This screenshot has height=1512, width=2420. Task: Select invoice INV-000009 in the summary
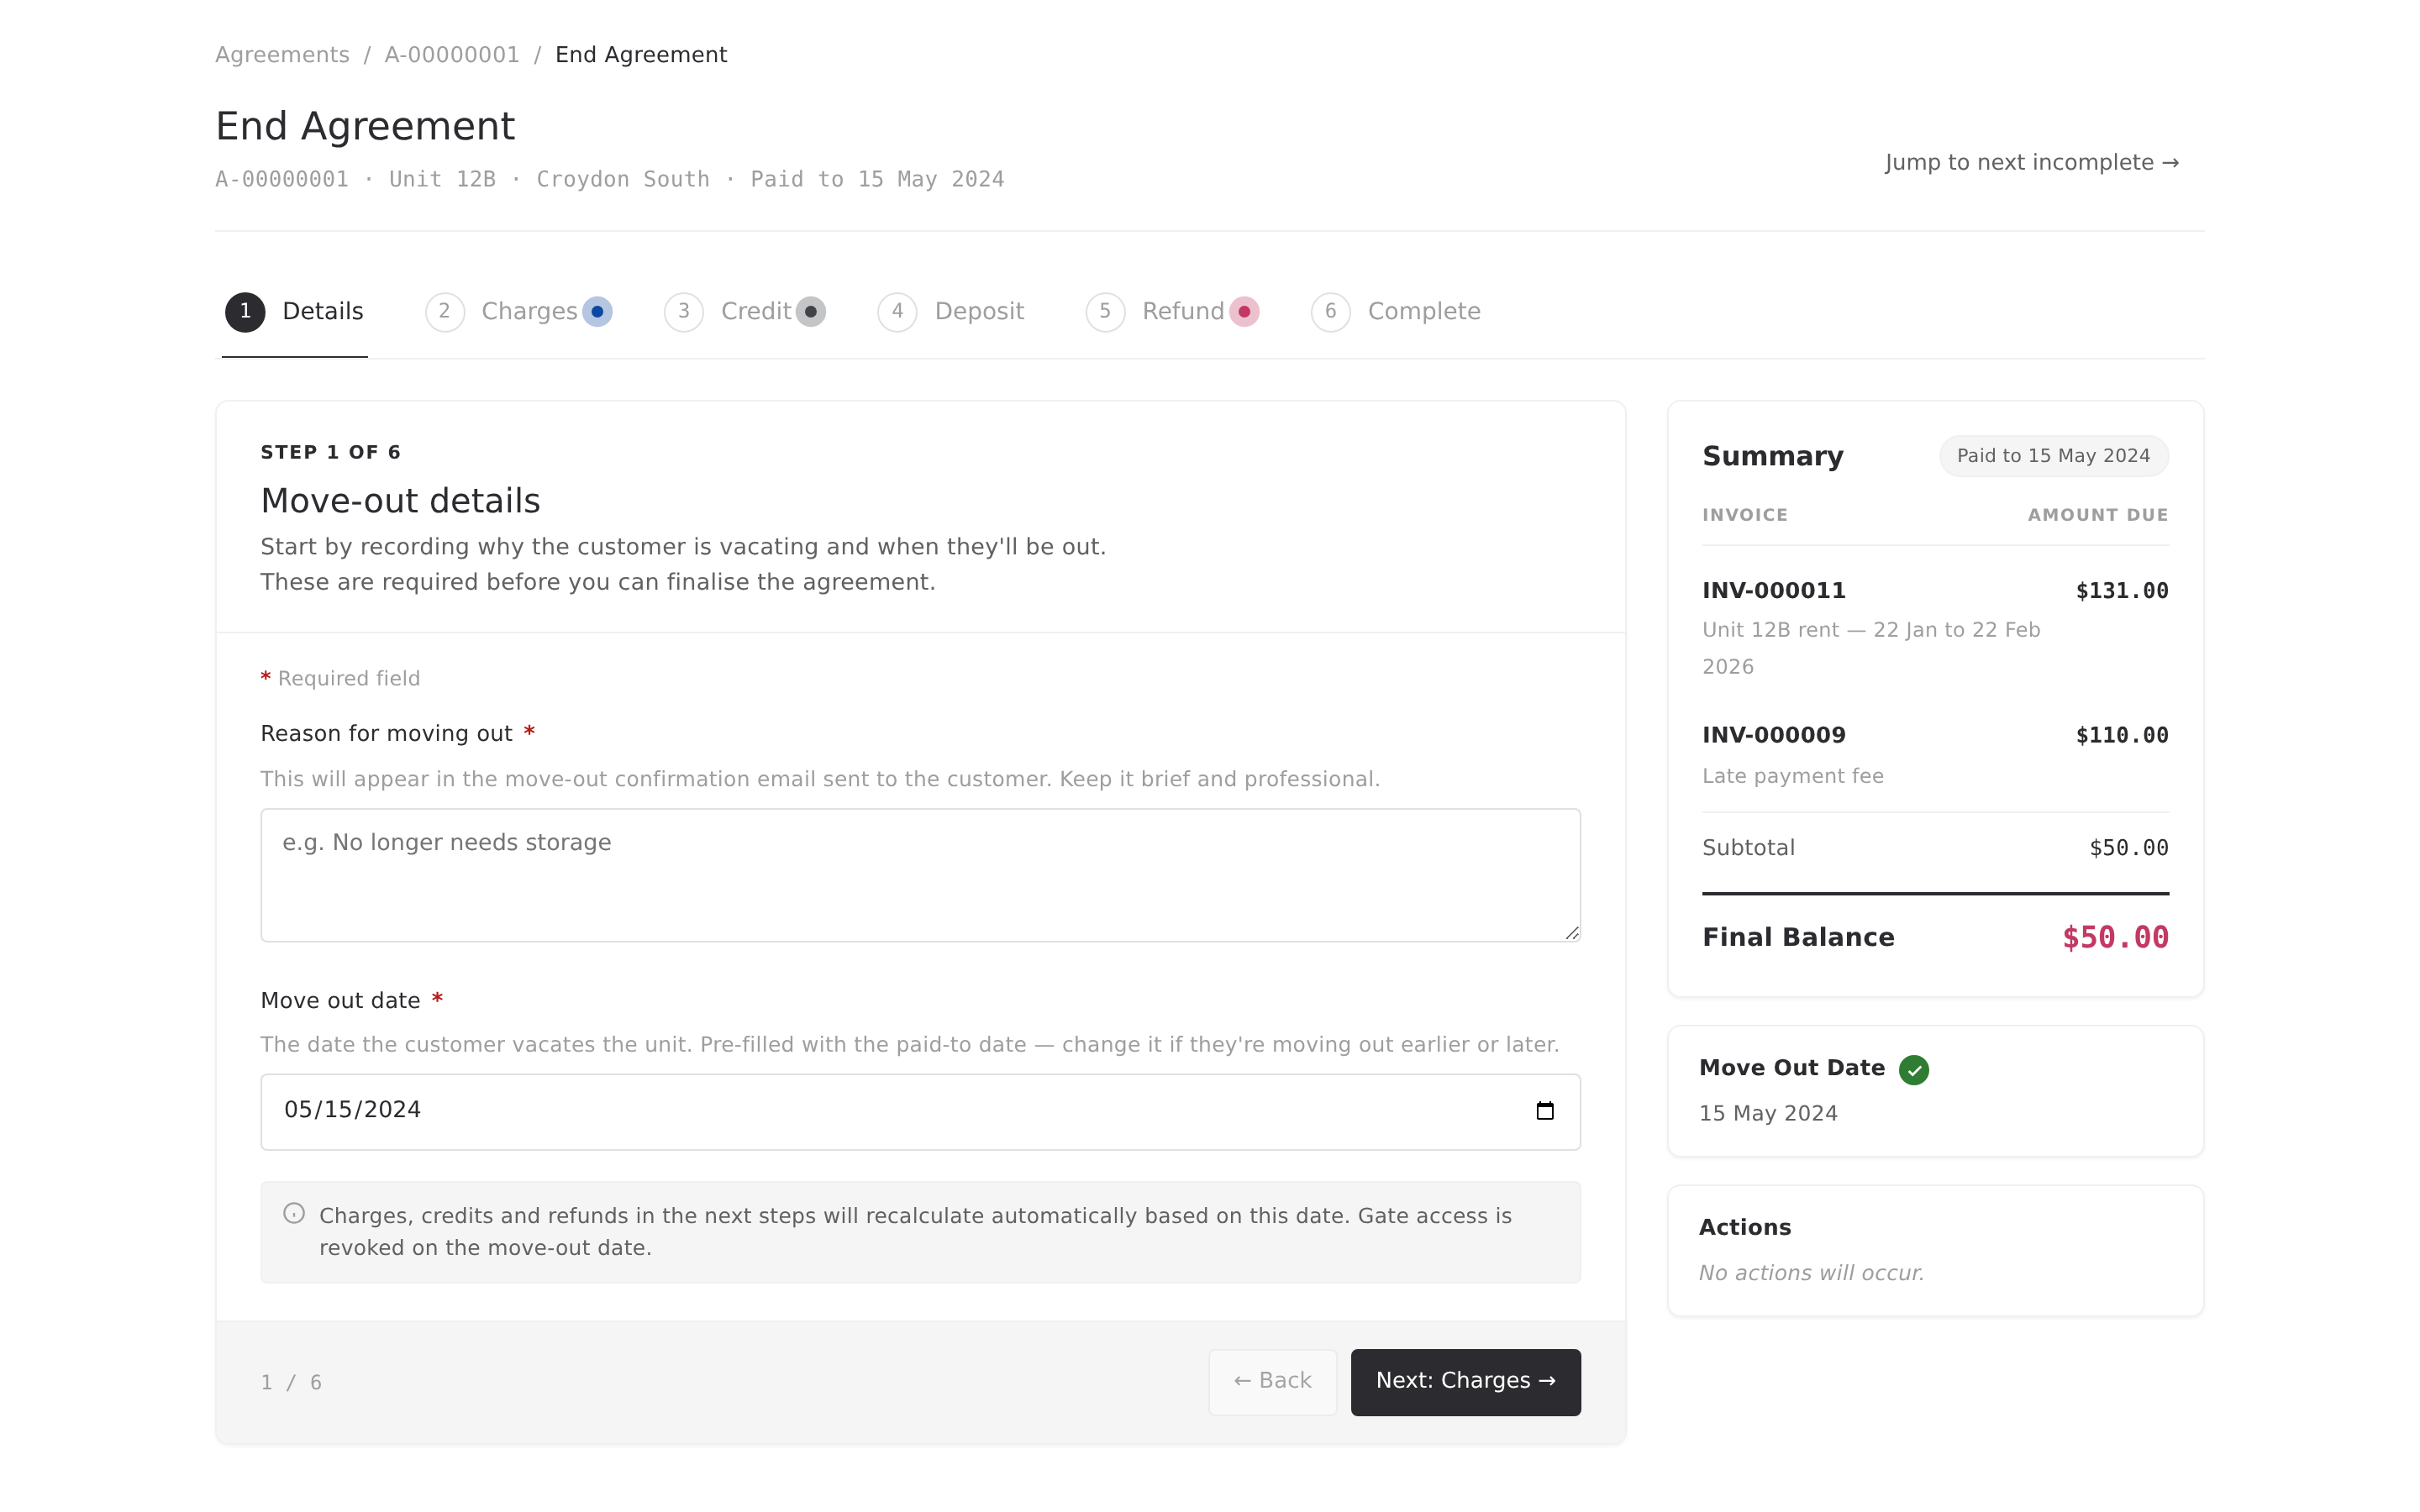coord(1773,735)
